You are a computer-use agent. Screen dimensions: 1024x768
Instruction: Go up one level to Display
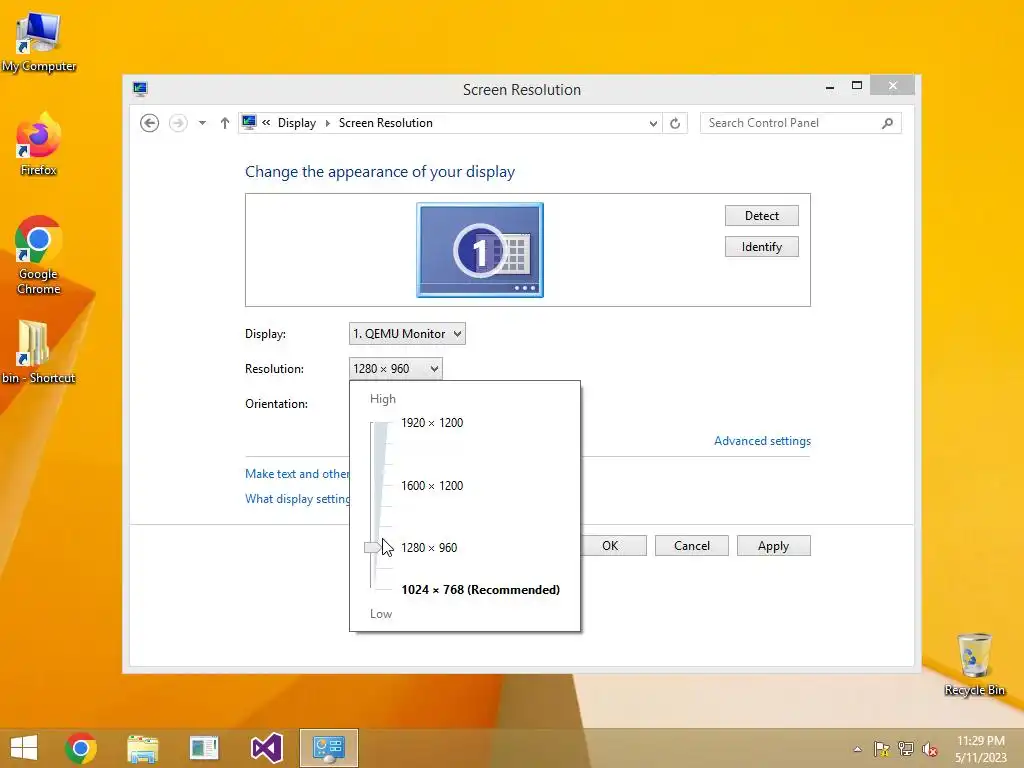pos(225,123)
